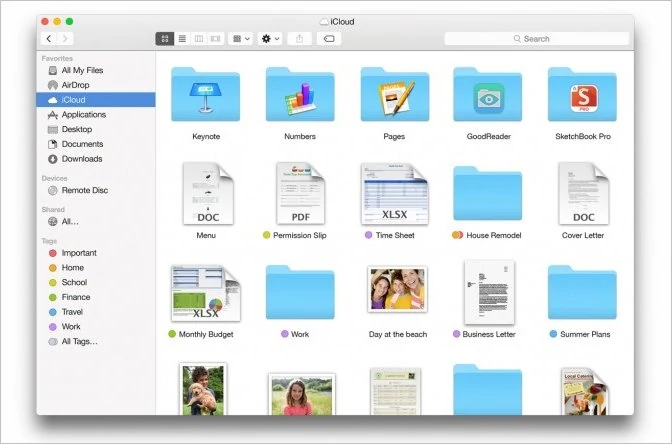Select the Permission Slip PDF icon
This screenshot has height=444, width=672.
[x=300, y=193]
